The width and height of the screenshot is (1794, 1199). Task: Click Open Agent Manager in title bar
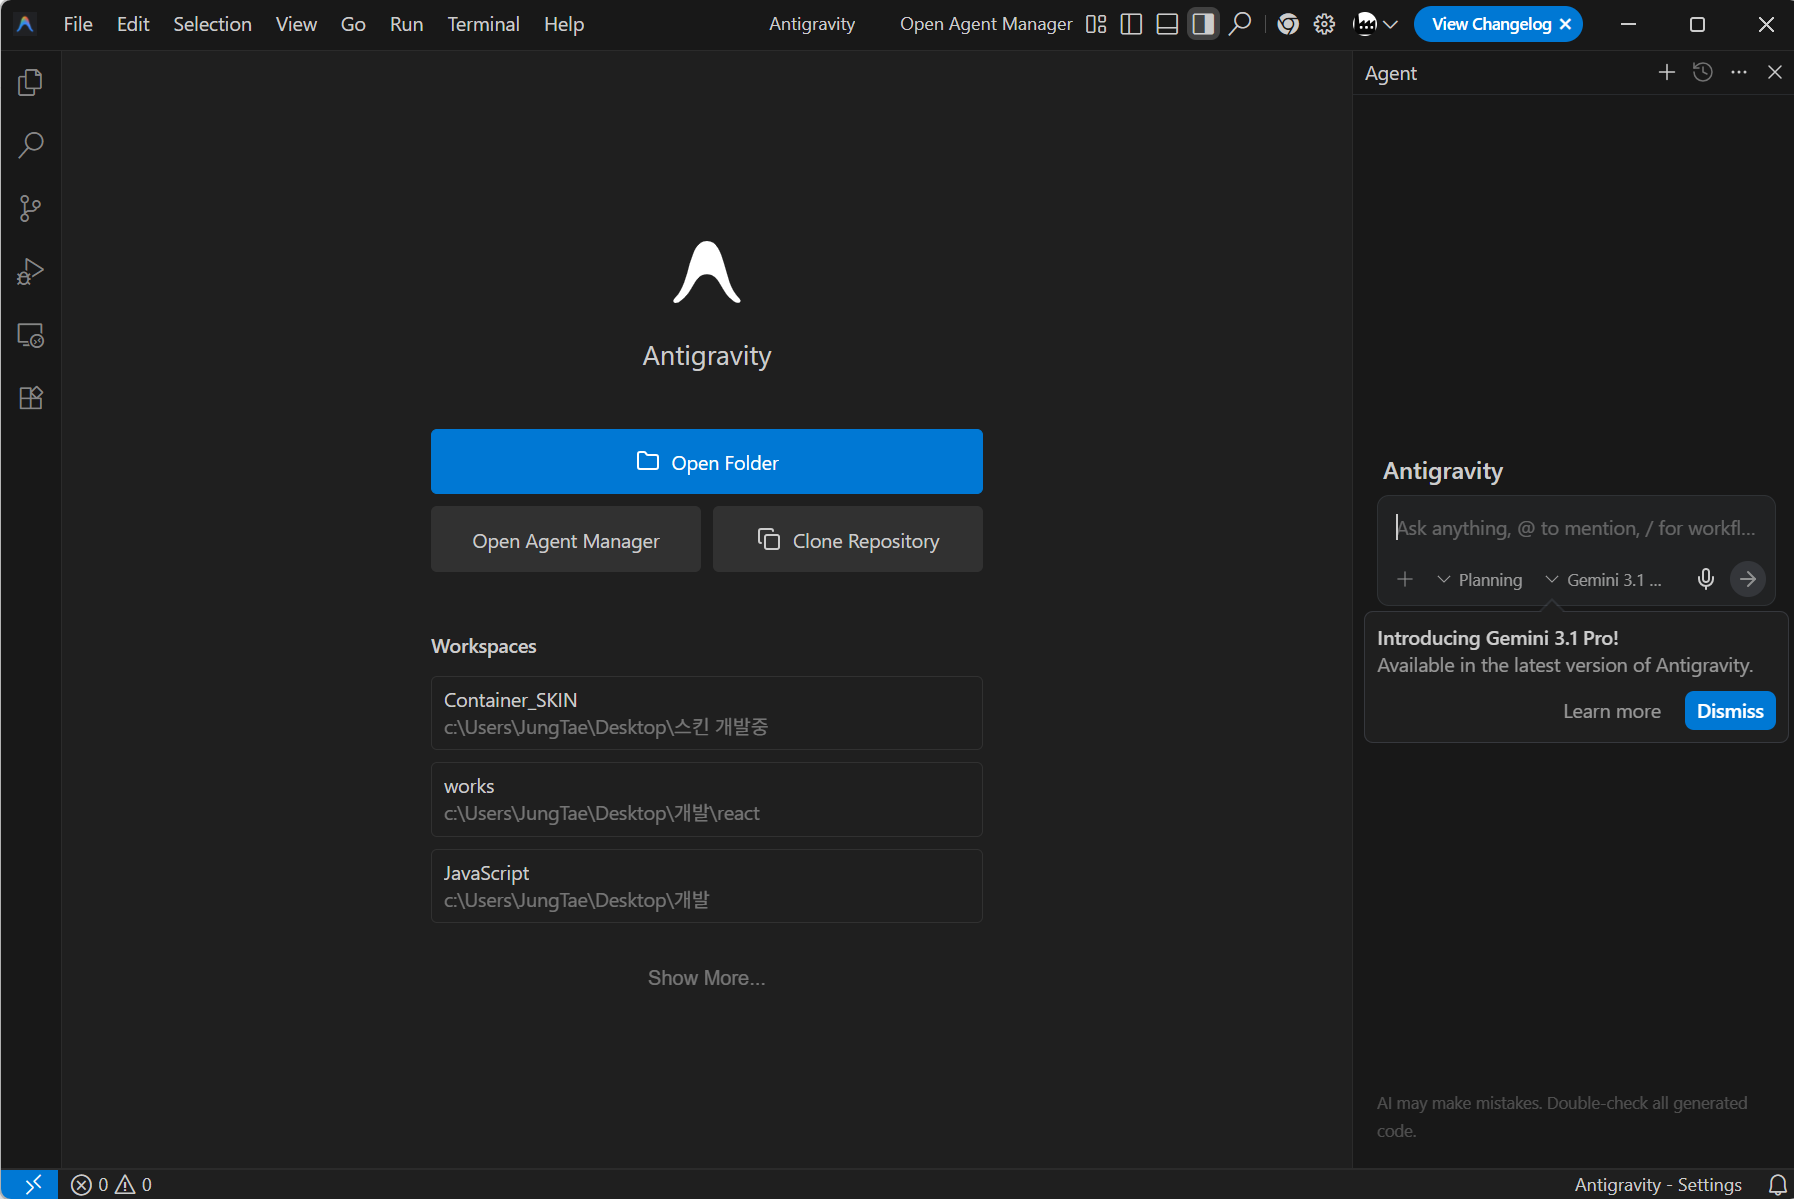[986, 24]
